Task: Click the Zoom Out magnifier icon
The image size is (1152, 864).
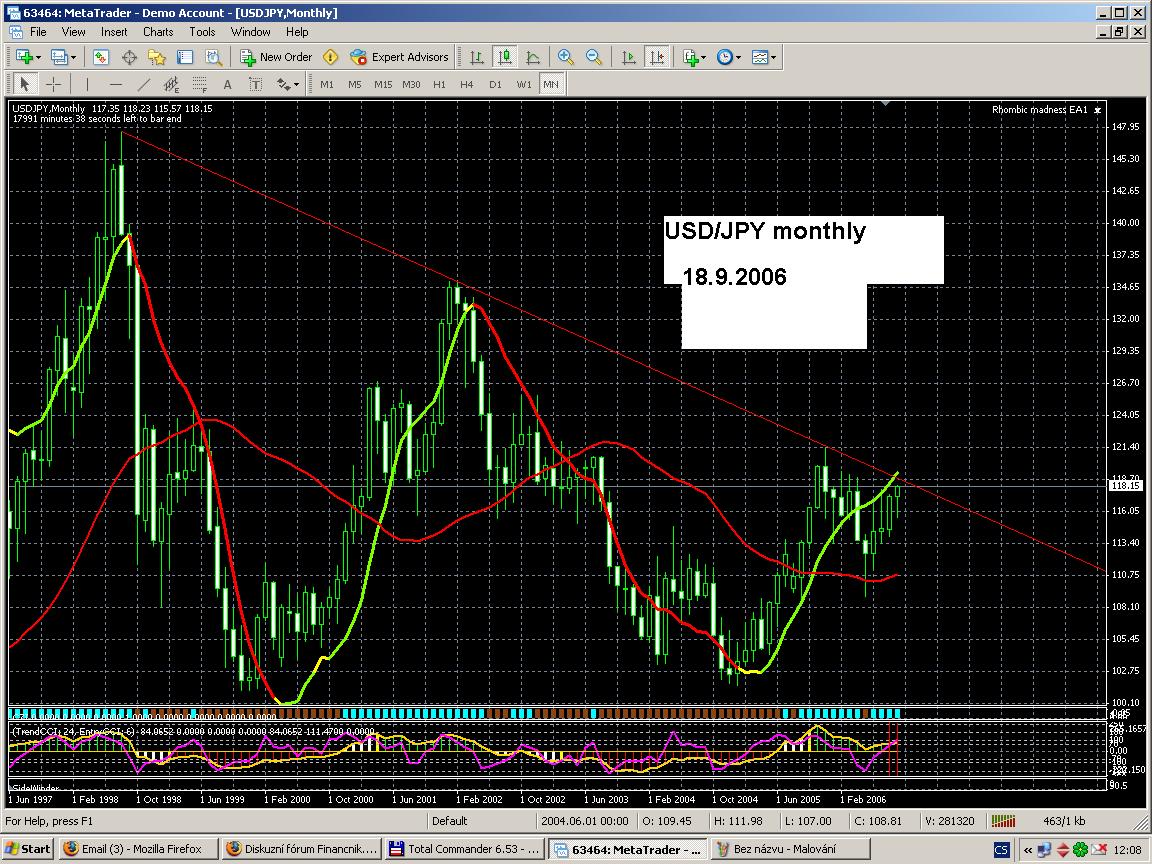Action: pos(594,57)
